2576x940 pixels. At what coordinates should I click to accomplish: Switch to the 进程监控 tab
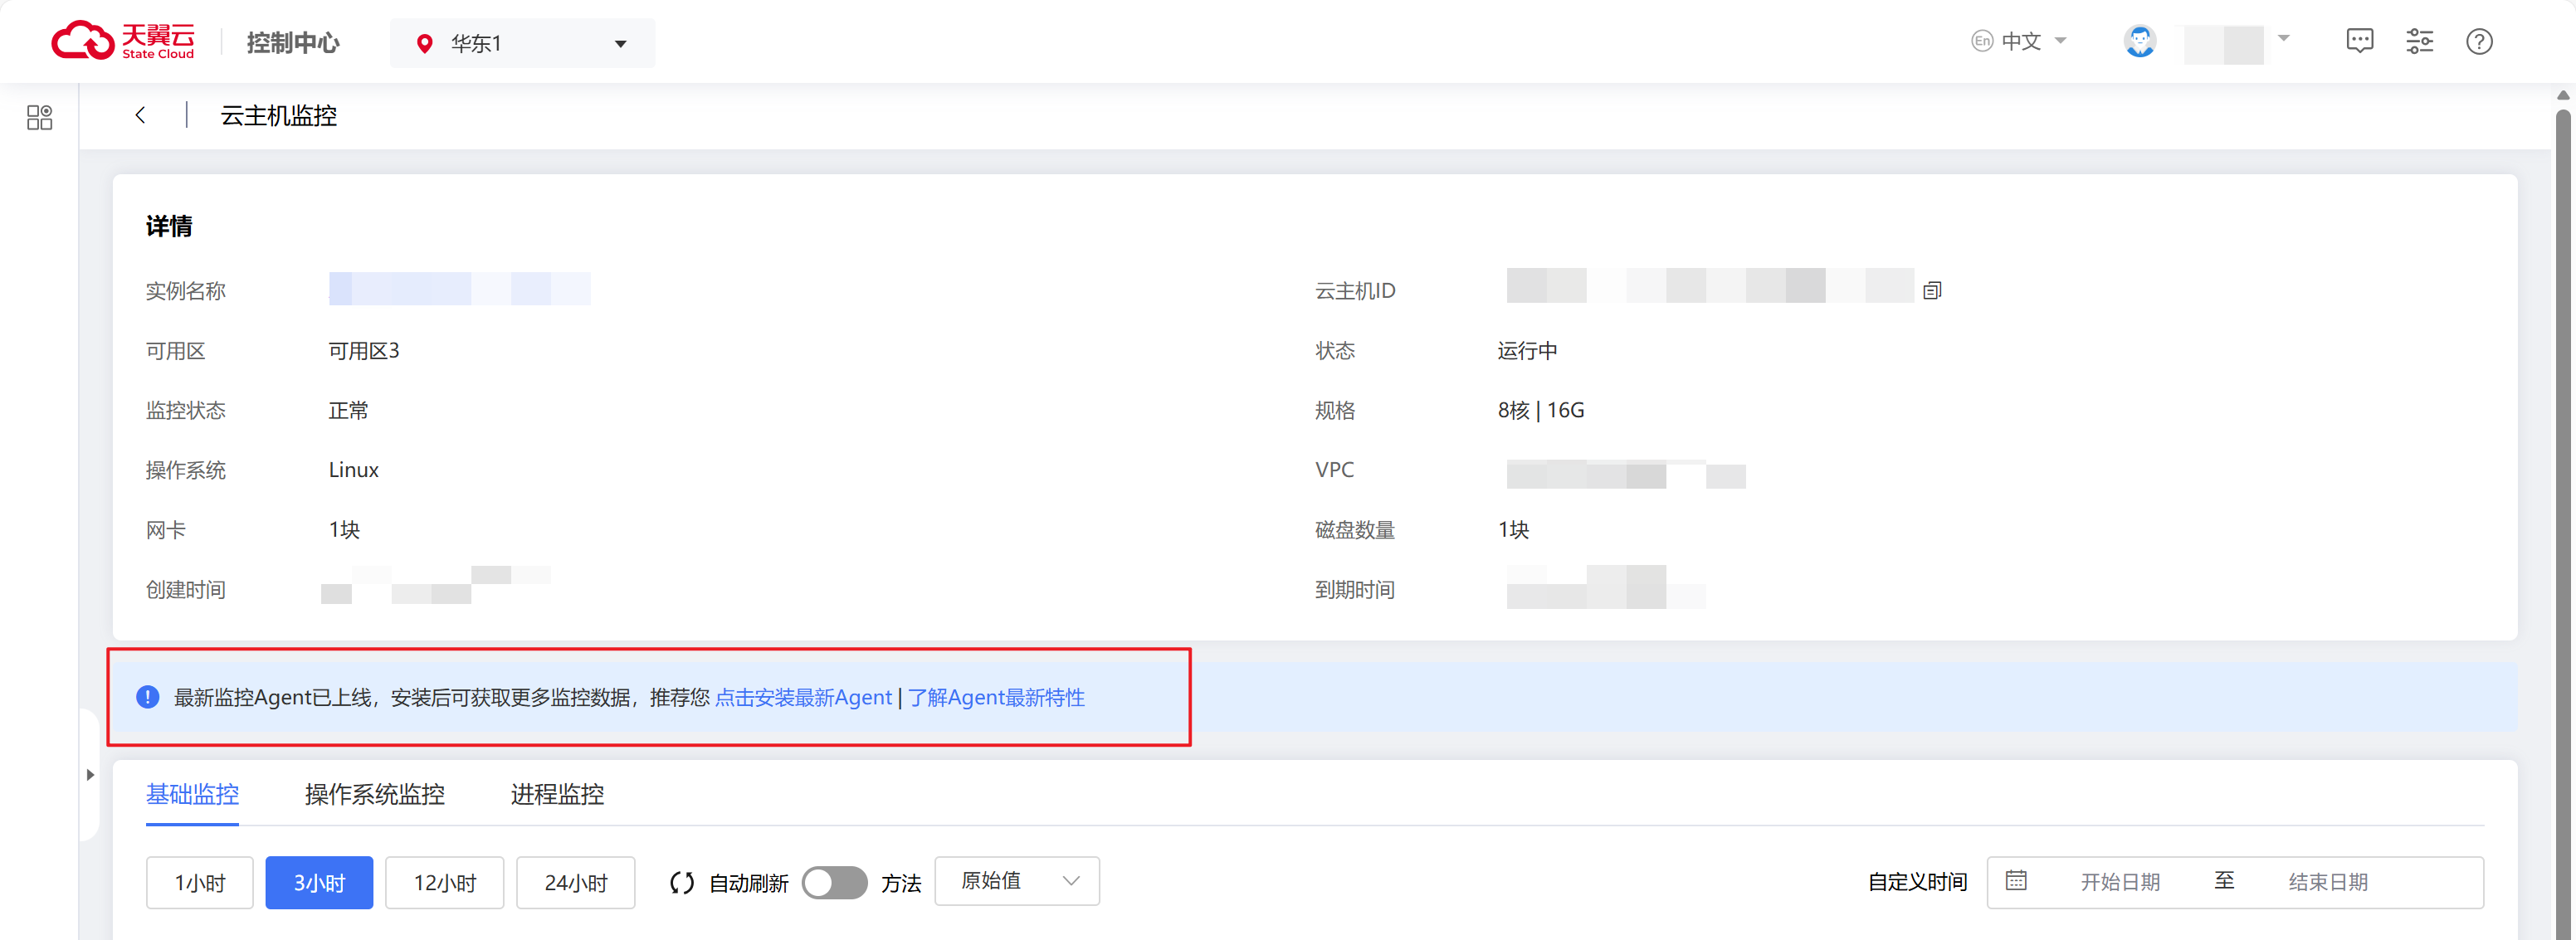point(557,794)
